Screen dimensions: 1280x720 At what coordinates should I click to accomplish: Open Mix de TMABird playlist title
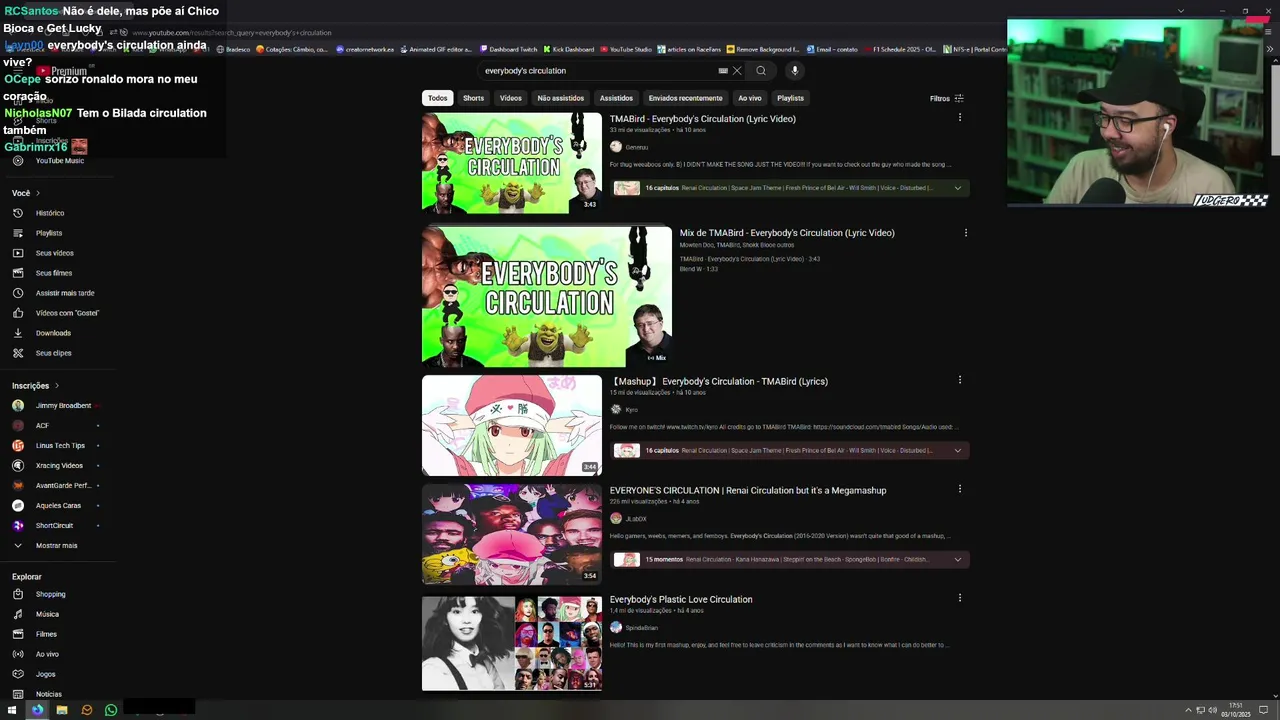coord(787,233)
